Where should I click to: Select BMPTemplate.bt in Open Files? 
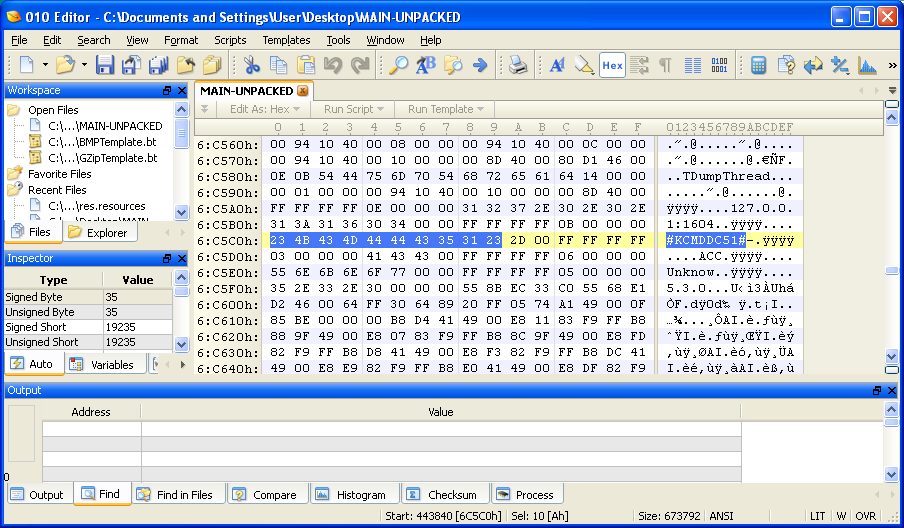(102, 142)
